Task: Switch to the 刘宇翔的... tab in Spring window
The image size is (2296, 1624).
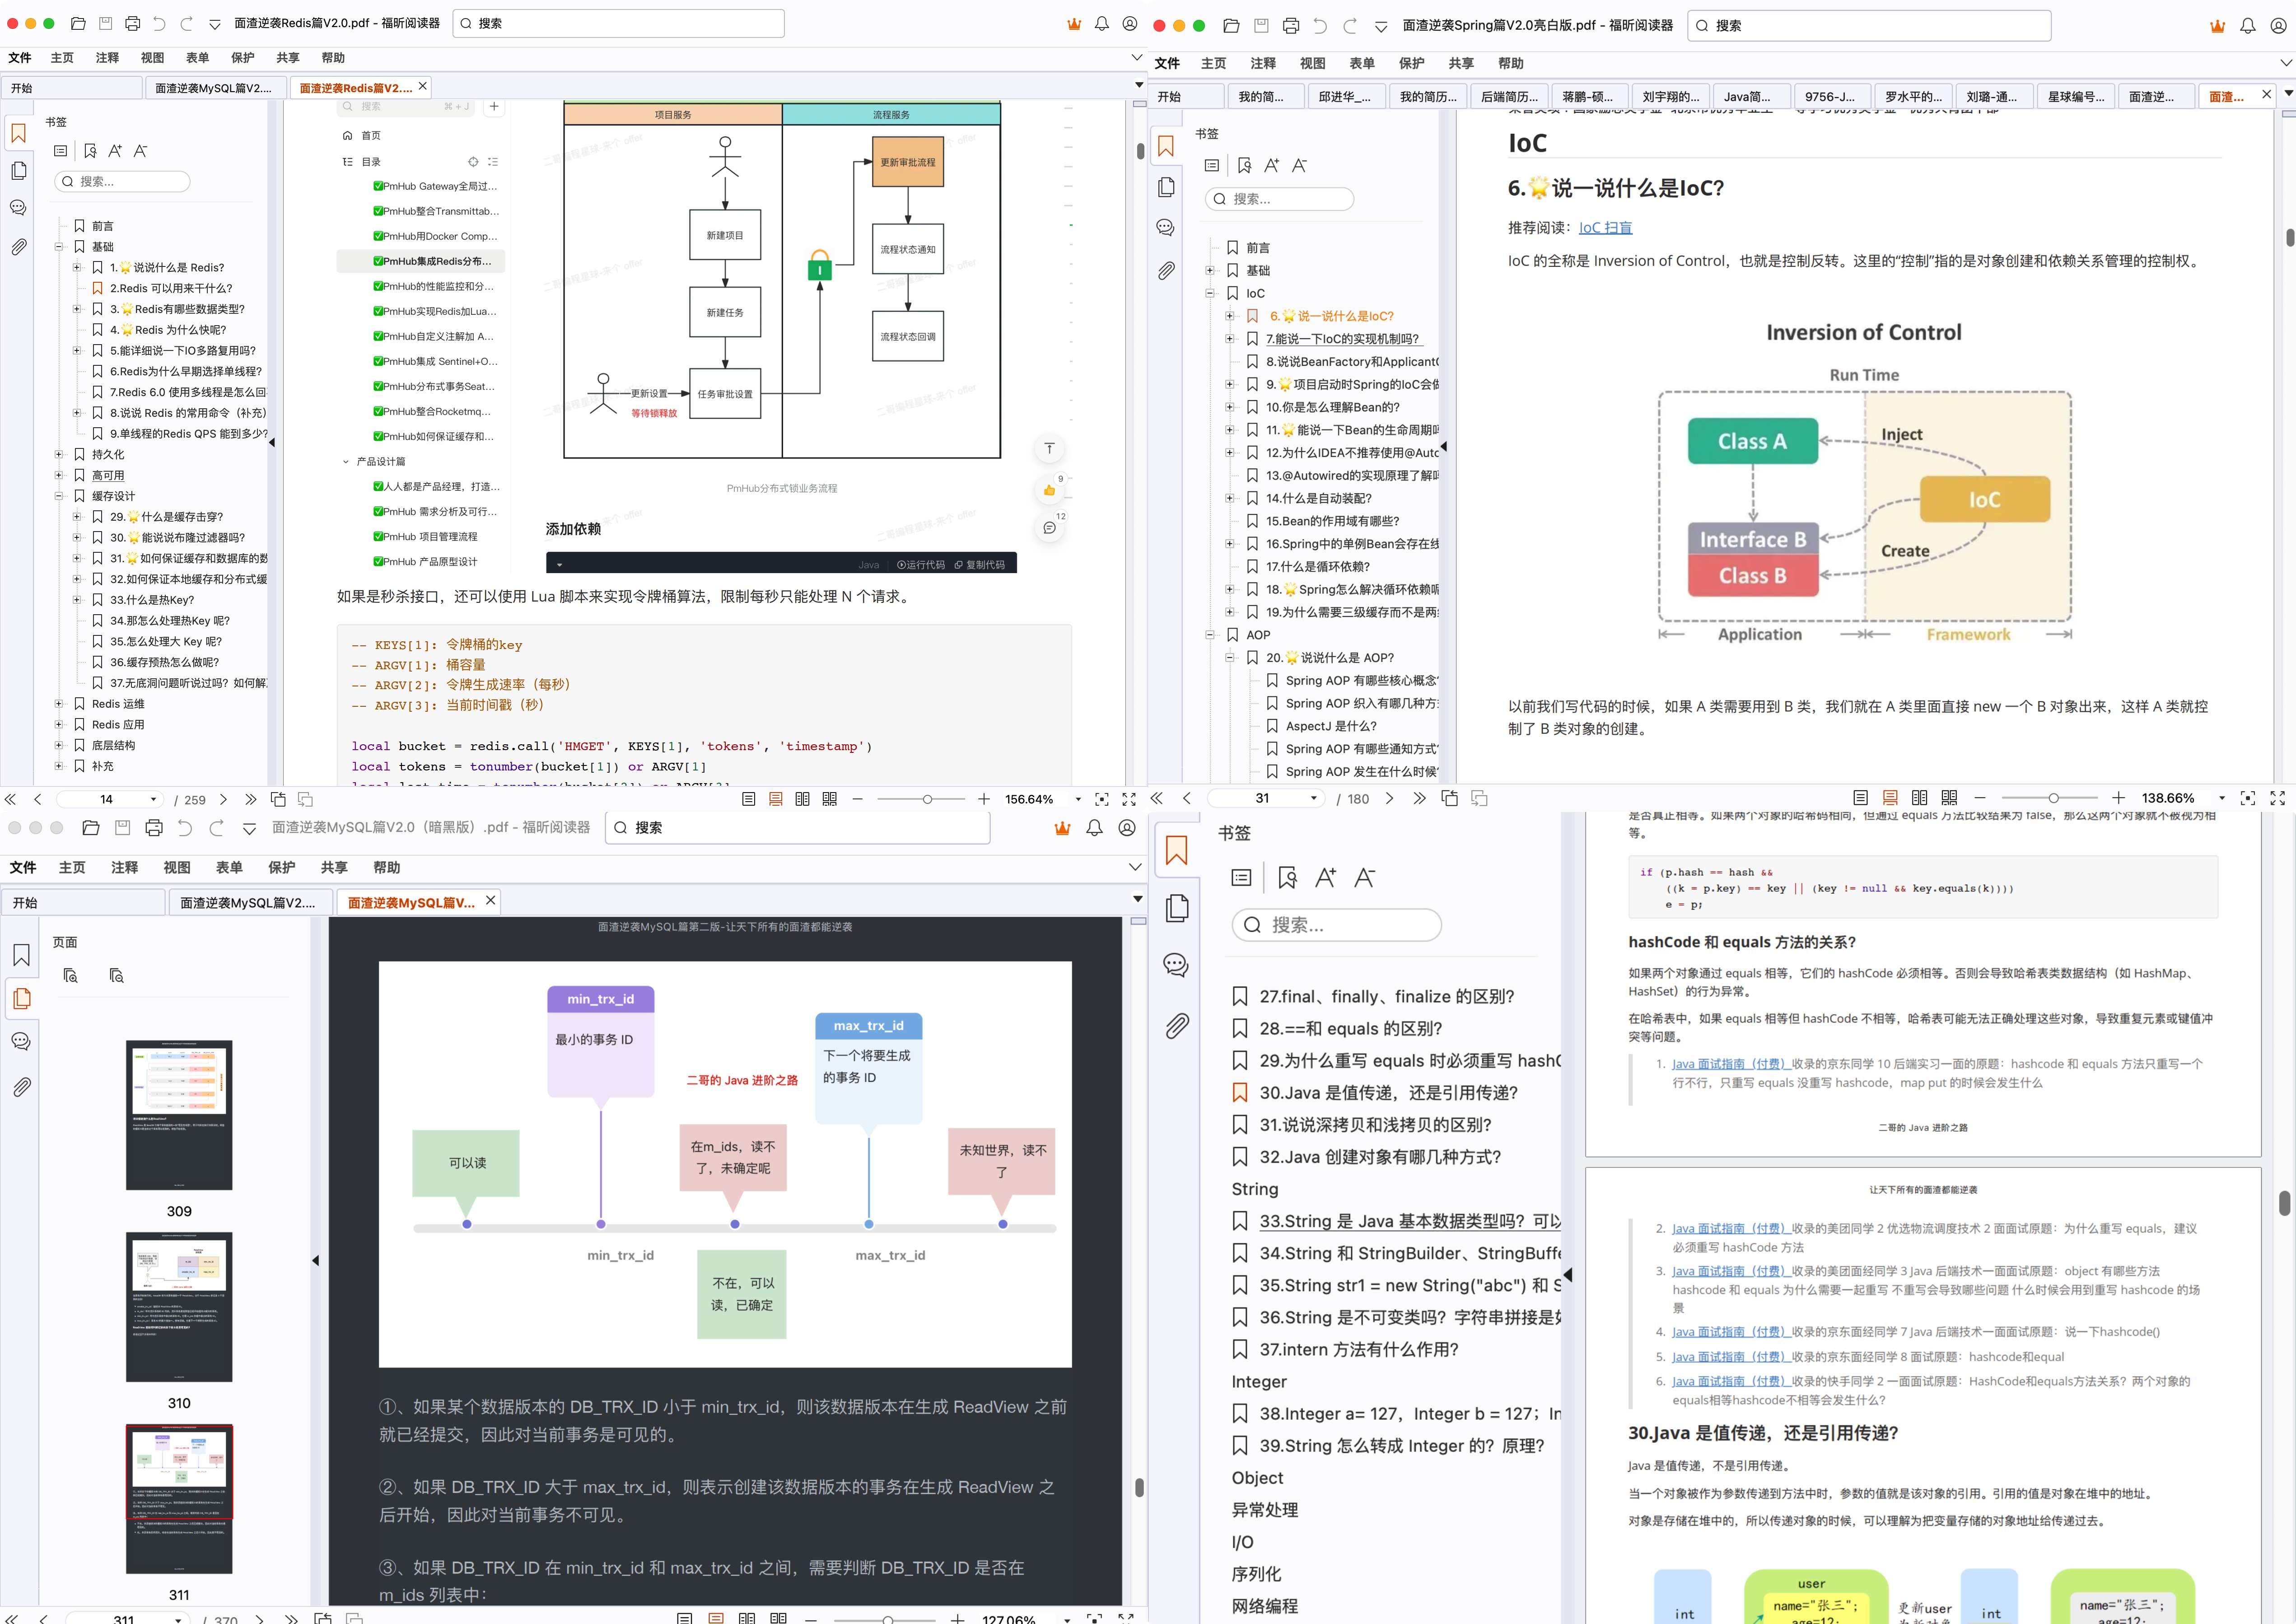Action: [x=1670, y=97]
